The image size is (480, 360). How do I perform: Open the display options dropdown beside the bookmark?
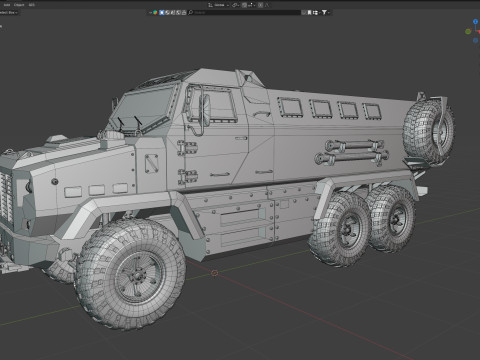(316, 13)
